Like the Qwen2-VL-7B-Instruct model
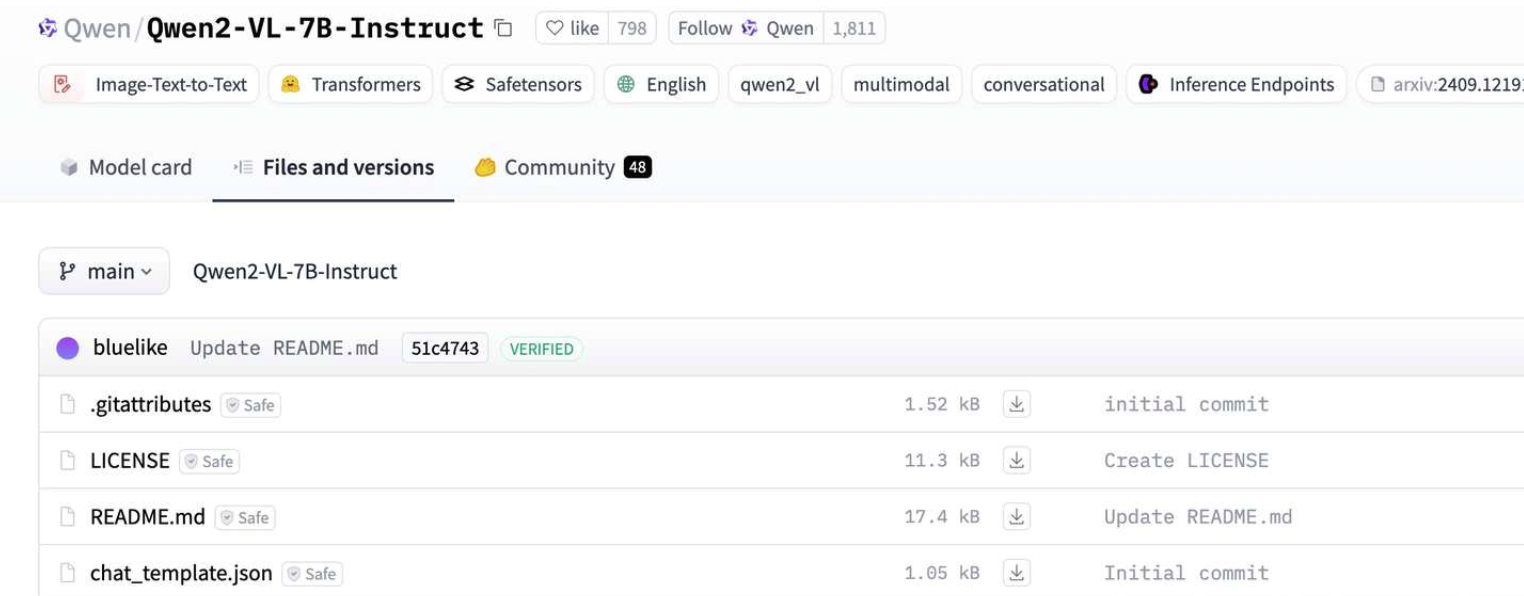 click(x=572, y=28)
